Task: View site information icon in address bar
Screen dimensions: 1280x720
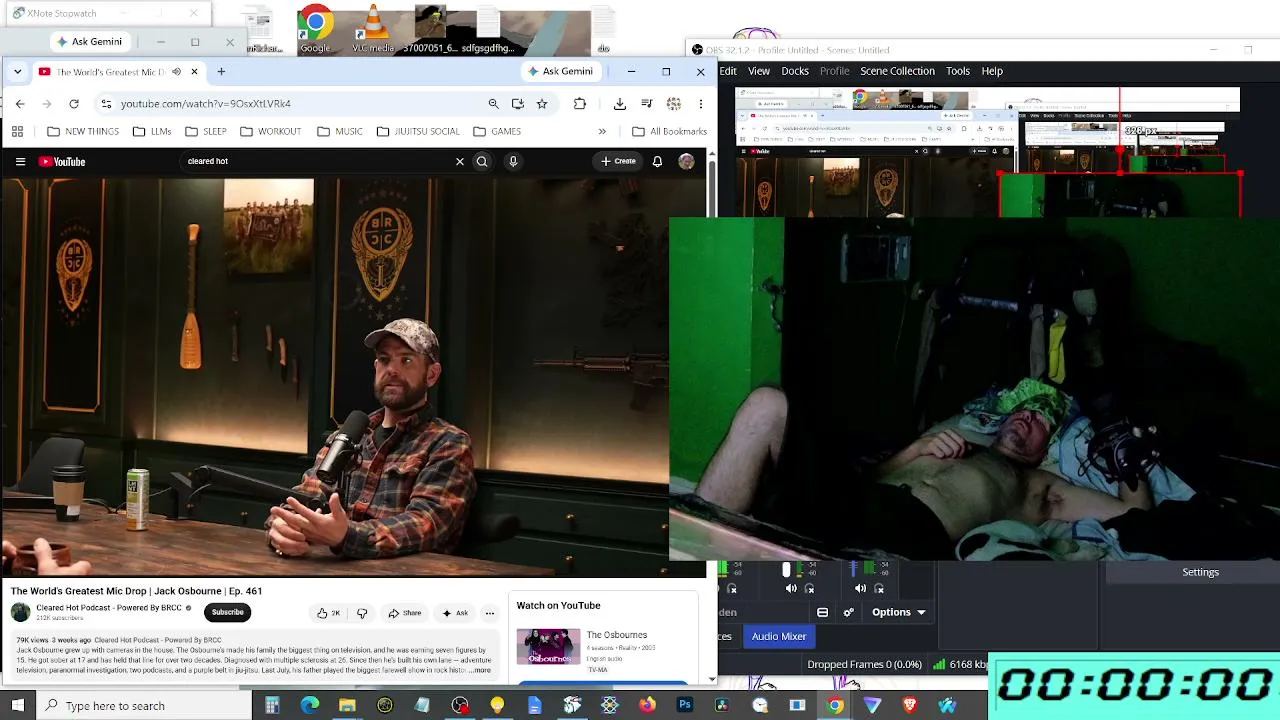Action: (x=106, y=104)
